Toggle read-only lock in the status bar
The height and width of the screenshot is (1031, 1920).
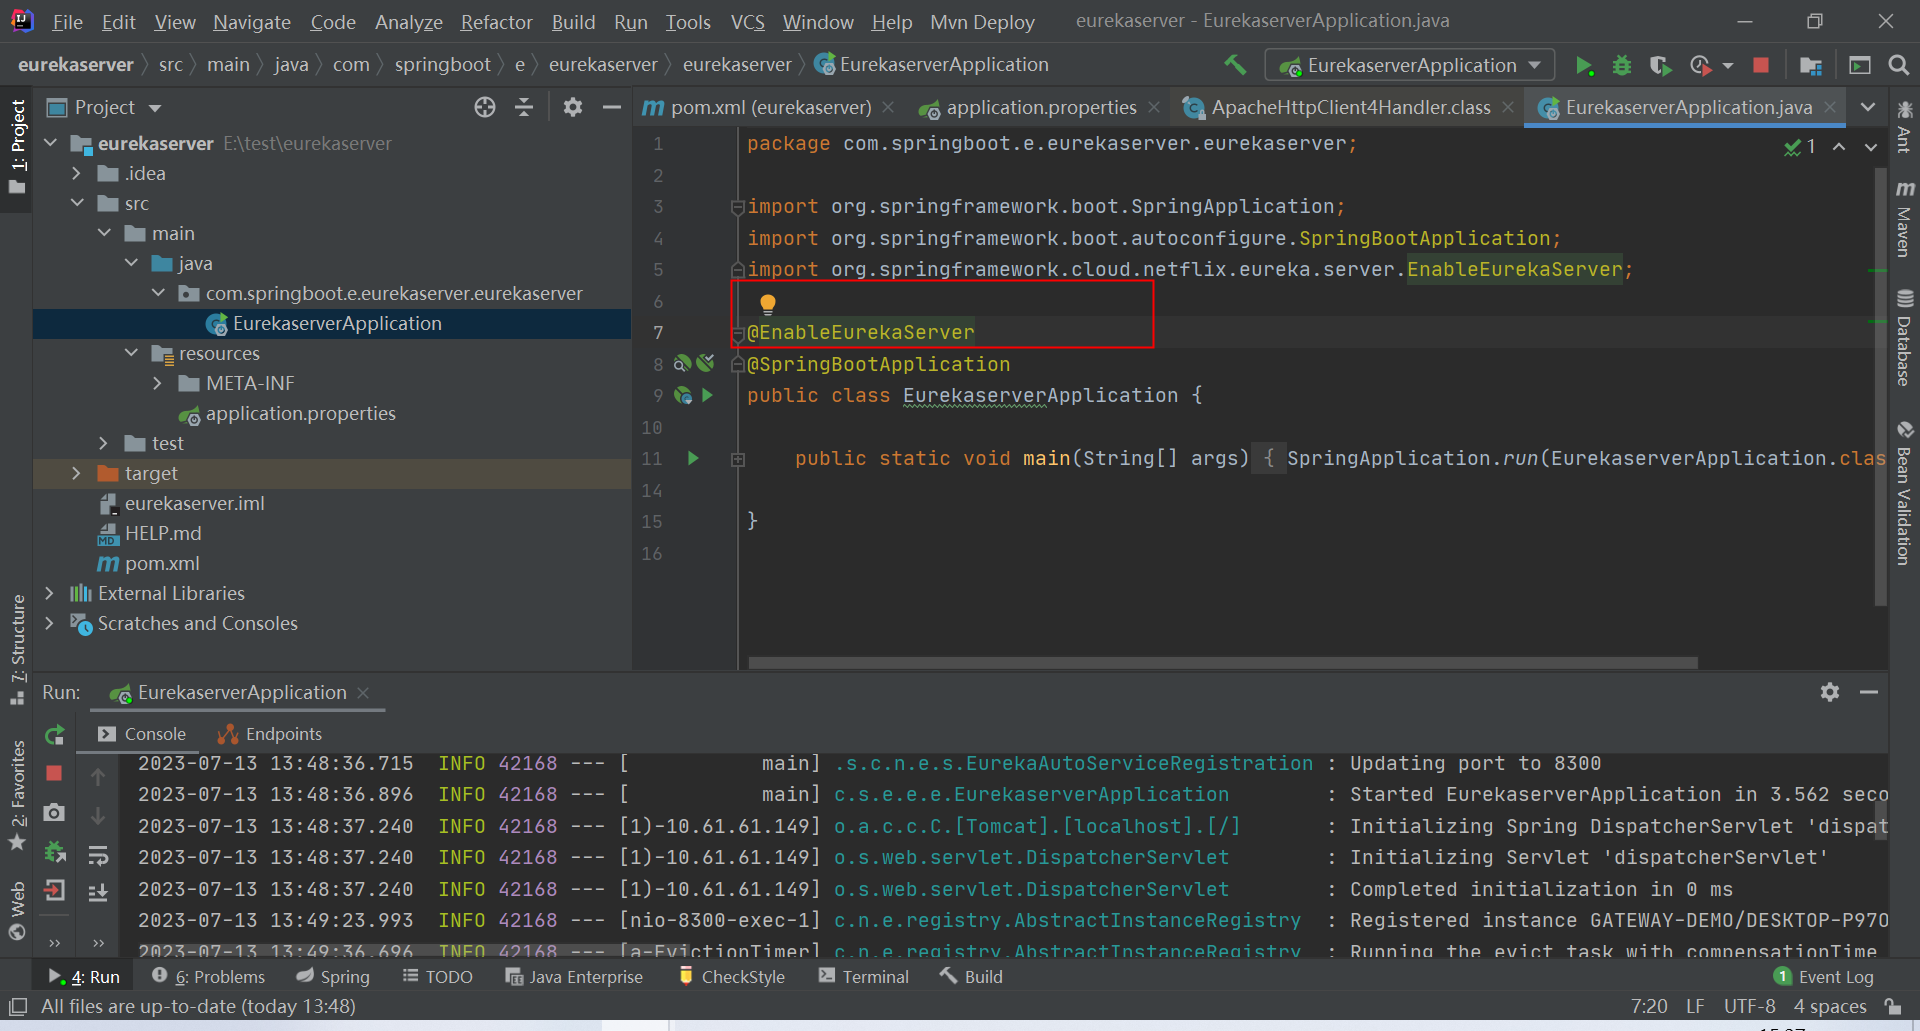point(1893,1006)
